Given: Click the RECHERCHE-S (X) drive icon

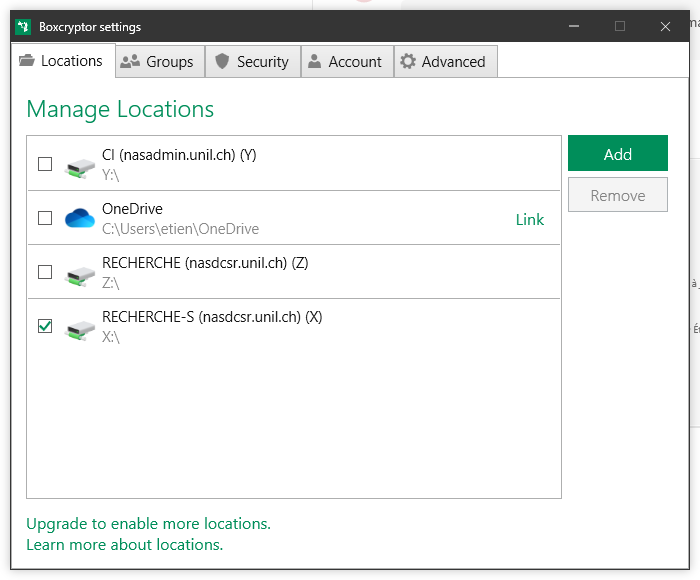Looking at the screenshot, I should pyautogui.click(x=79, y=327).
